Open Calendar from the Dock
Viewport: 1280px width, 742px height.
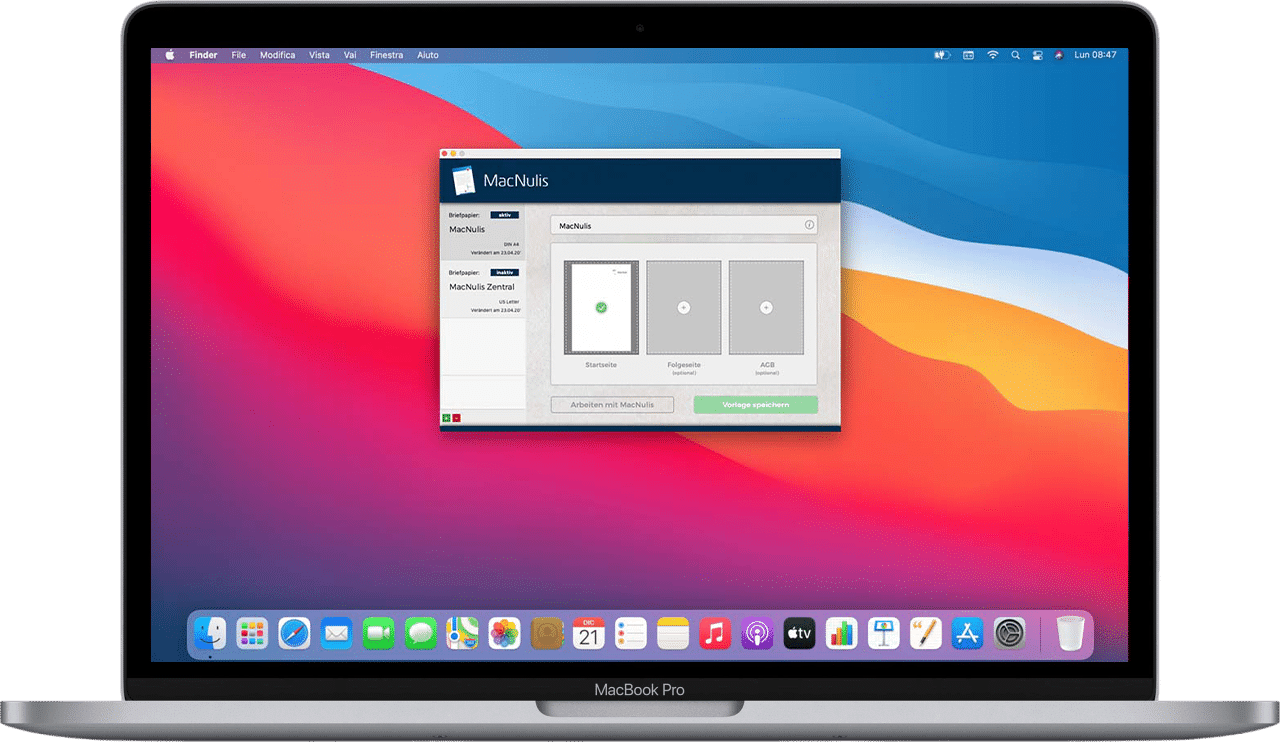589,633
